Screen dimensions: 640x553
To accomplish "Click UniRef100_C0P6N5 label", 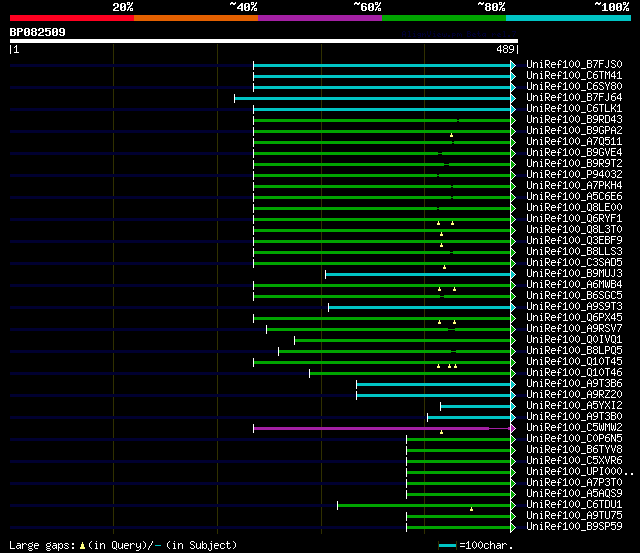I will point(574,439).
